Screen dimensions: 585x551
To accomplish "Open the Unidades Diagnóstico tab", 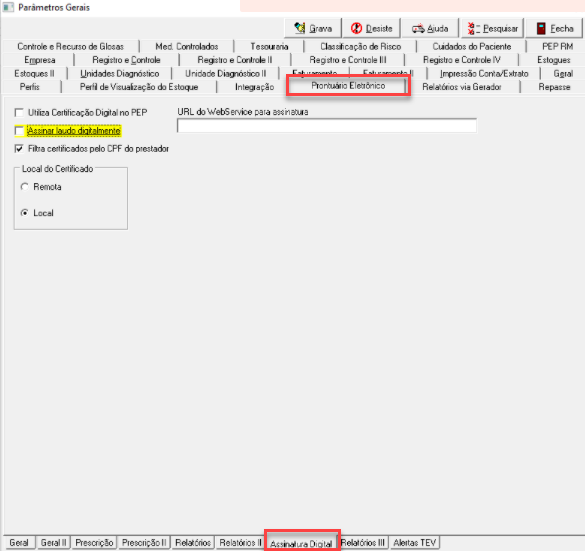I will click(120, 74).
